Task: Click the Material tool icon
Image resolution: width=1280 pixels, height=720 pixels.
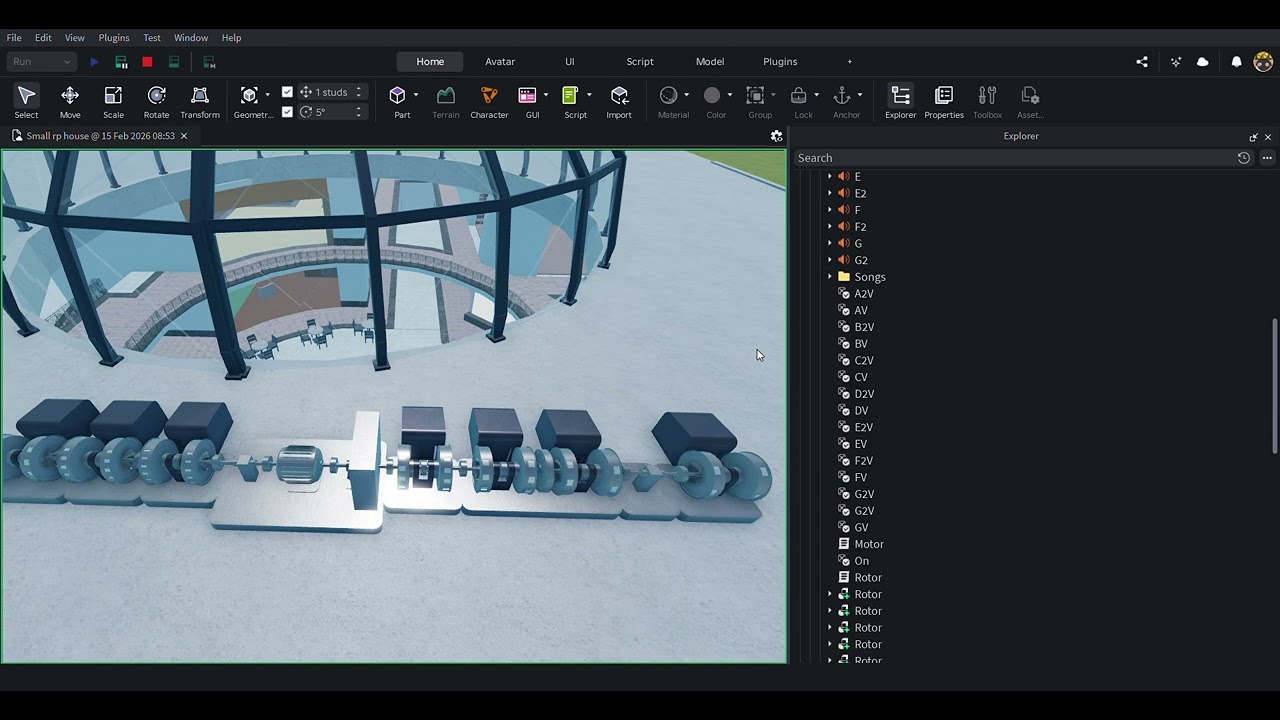Action: point(668,96)
